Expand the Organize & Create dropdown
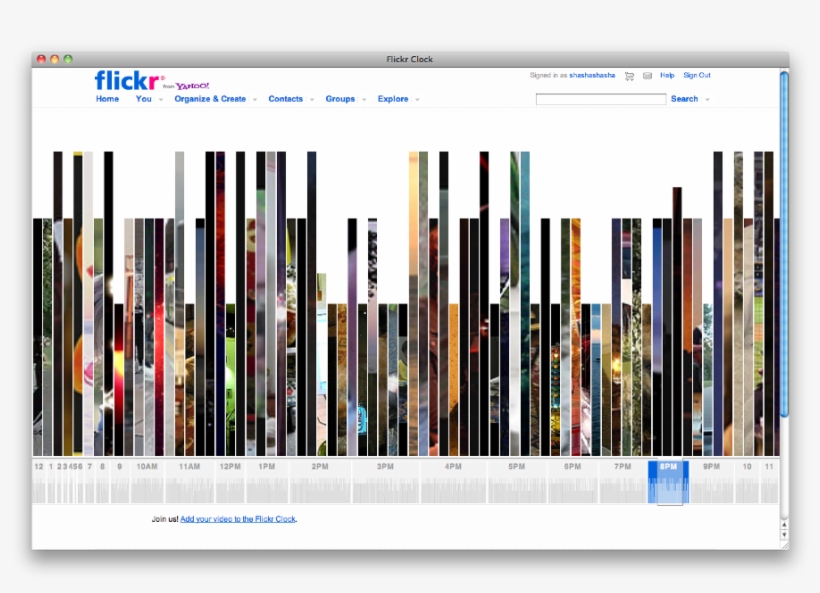820x593 pixels. (x=254, y=99)
